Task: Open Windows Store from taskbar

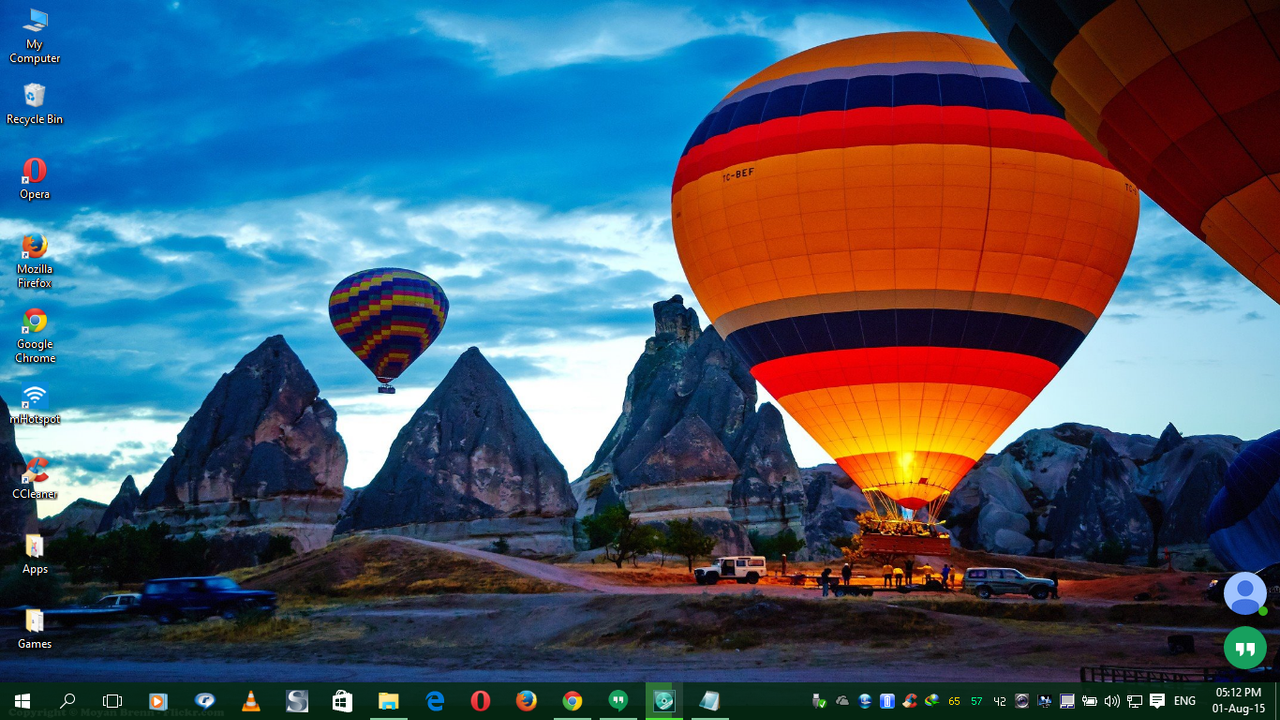Action: point(343,701)
